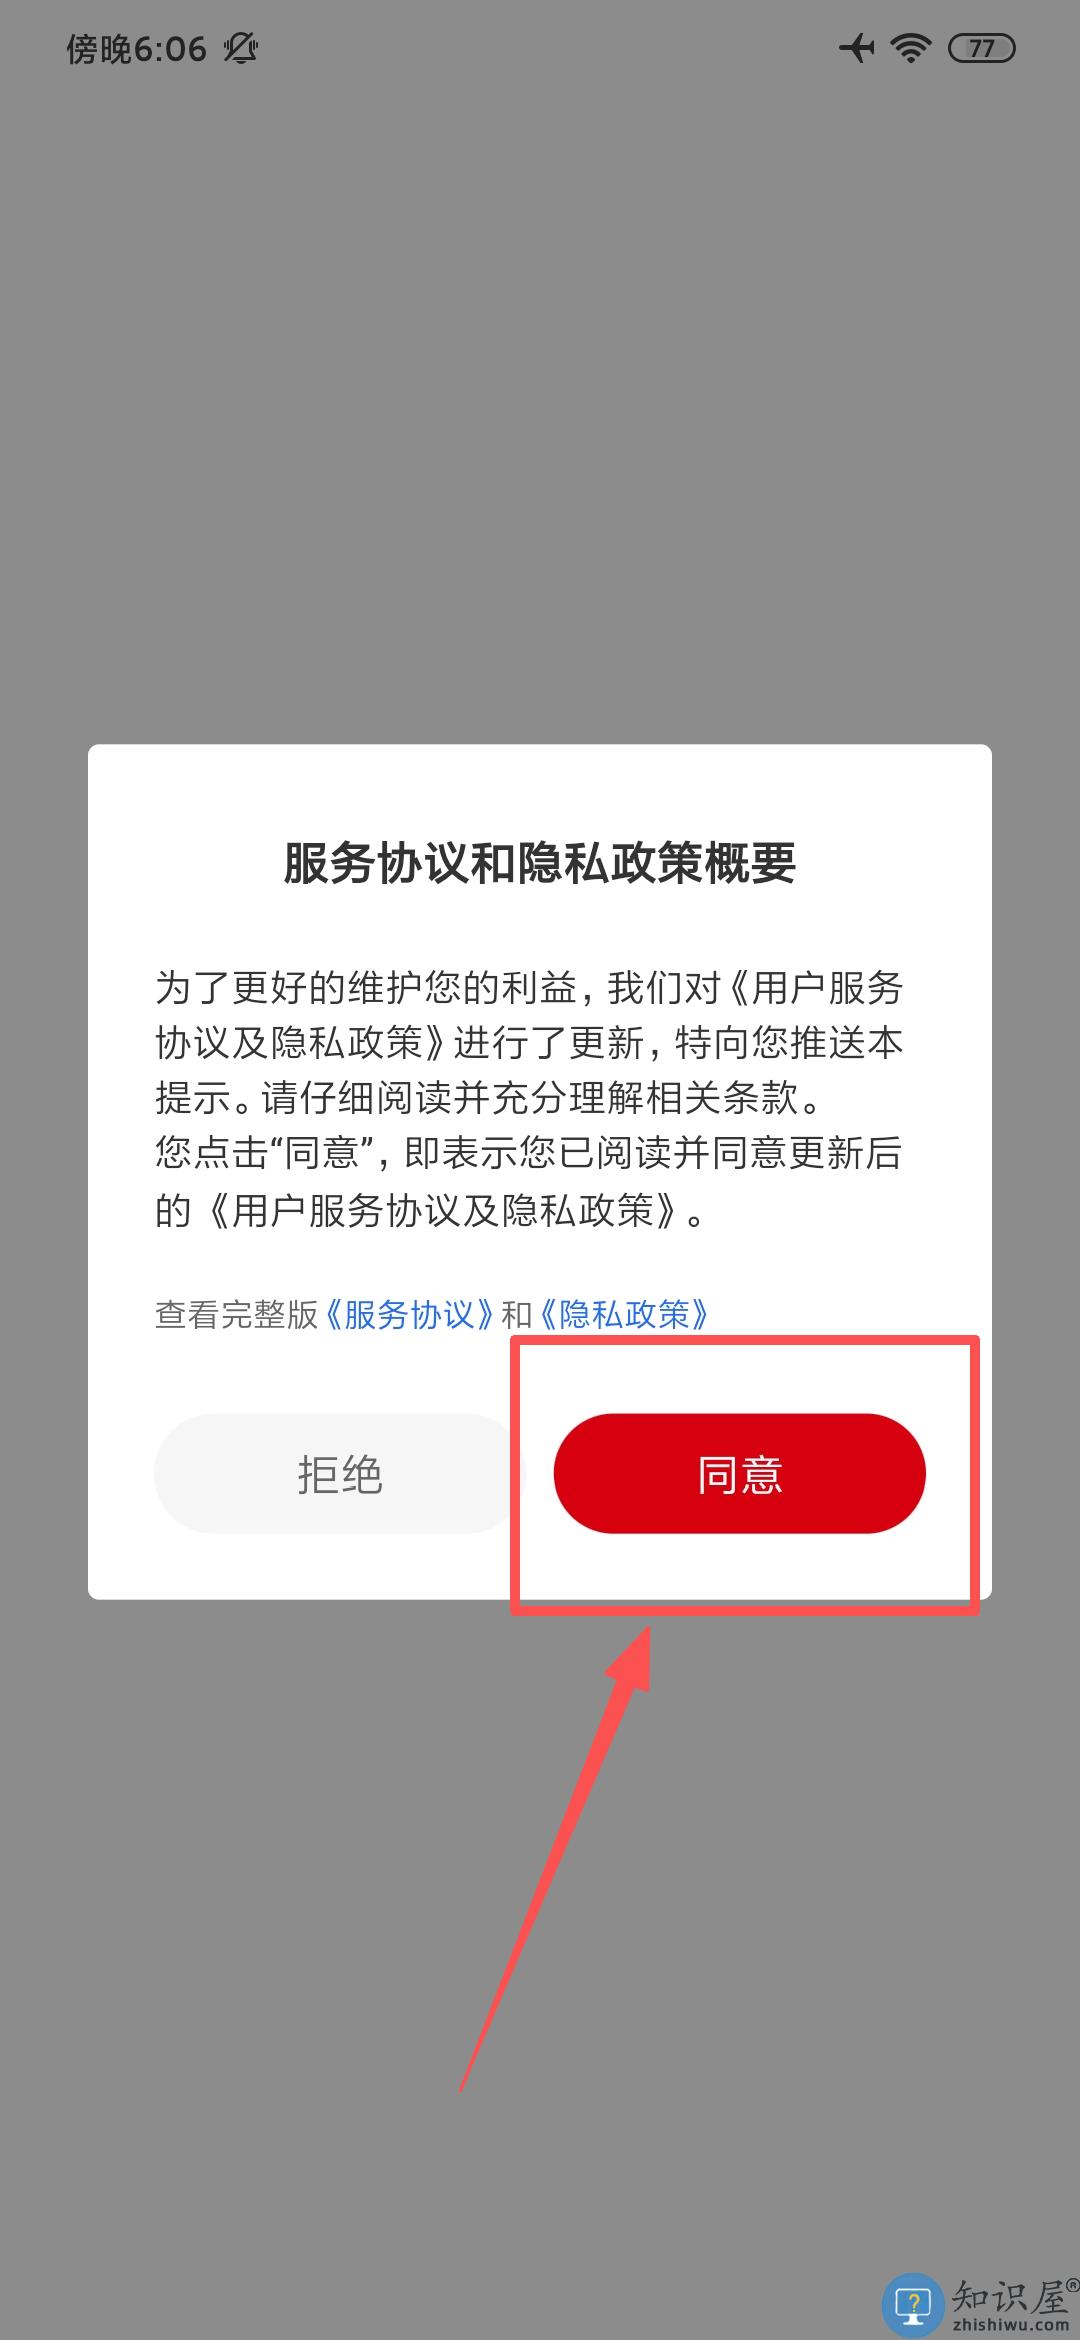Image resolution: width=1080 pixels, height=2340 pixels.
Task: Tap the Wi-Fi signal icon
Action: click(911, 48)
